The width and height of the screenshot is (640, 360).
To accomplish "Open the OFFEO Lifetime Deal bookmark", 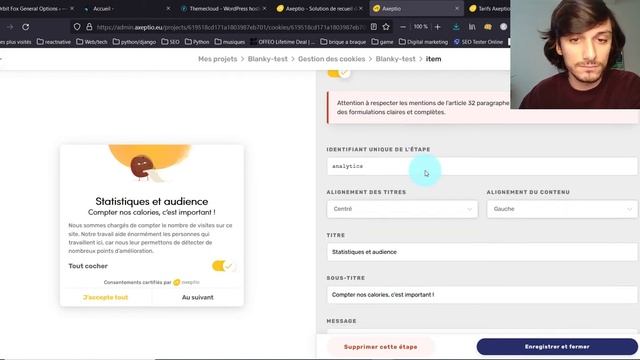I will 282,42.
